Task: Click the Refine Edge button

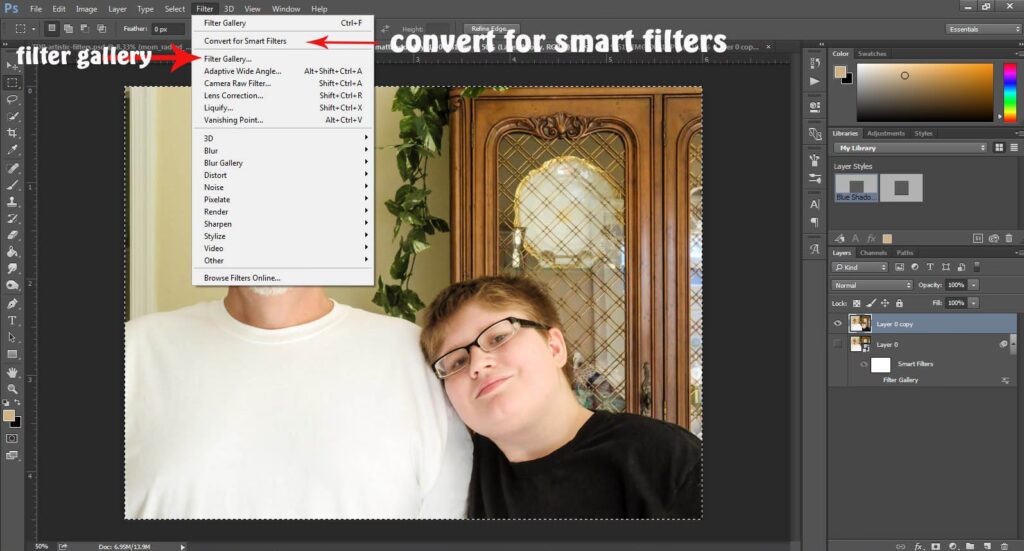Action: 489,29
